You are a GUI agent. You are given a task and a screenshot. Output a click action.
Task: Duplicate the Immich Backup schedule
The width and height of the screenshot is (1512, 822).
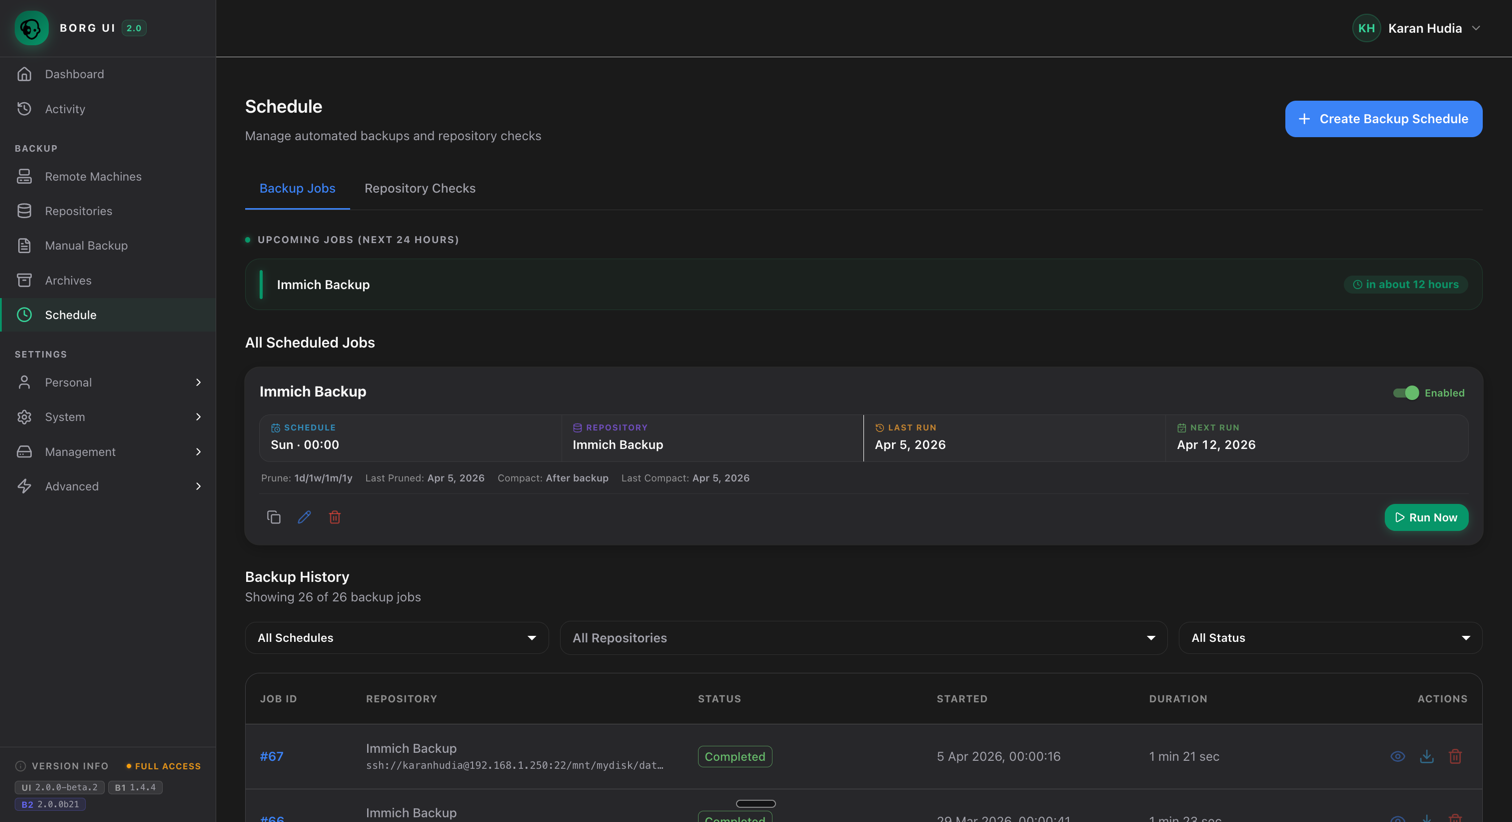(274, 517)
